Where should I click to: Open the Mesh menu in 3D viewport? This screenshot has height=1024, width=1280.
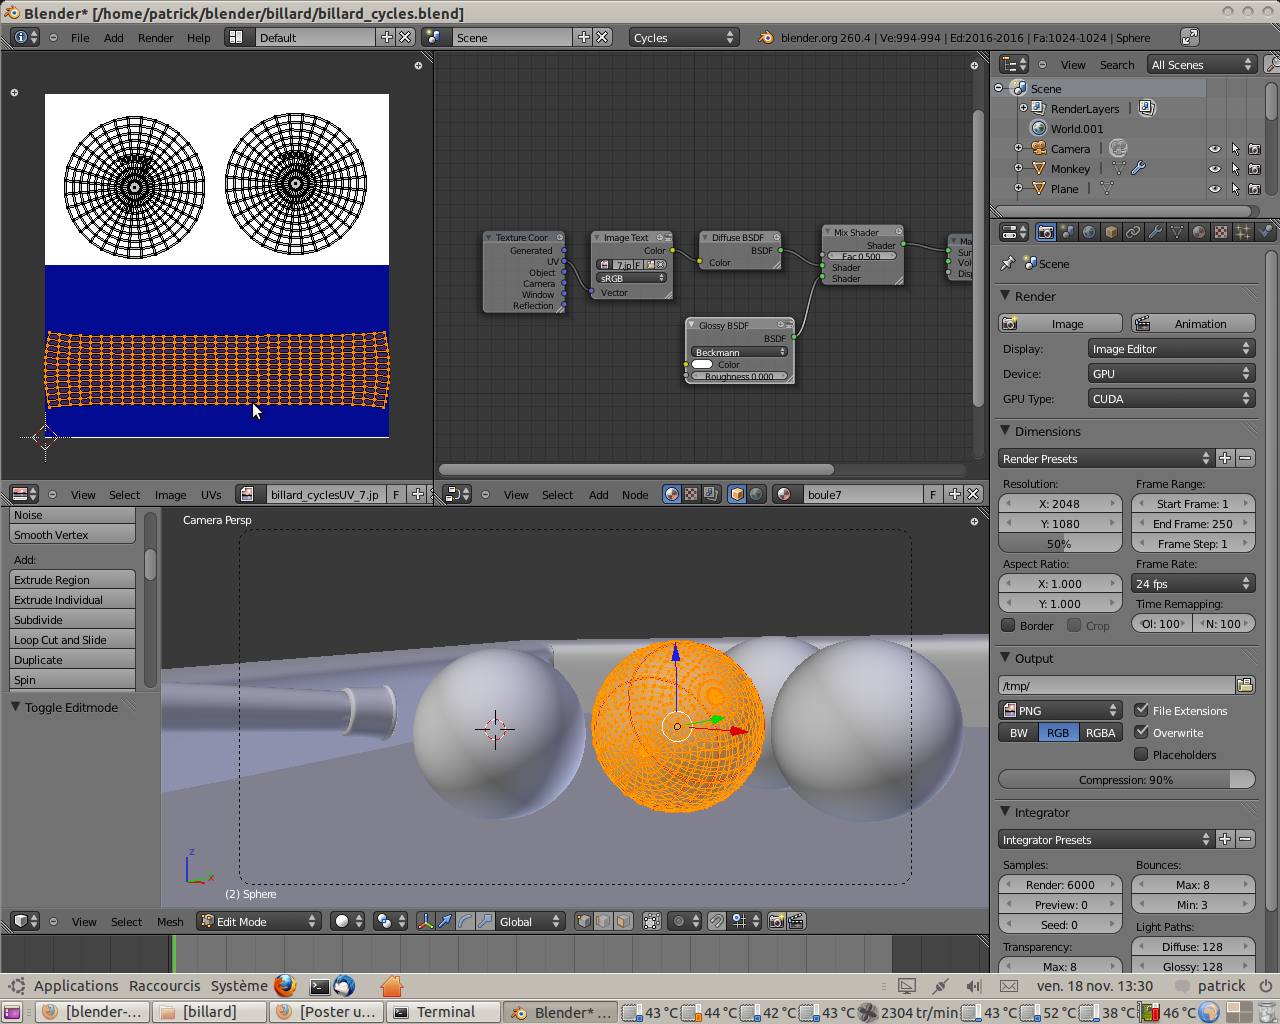point(170,922)
